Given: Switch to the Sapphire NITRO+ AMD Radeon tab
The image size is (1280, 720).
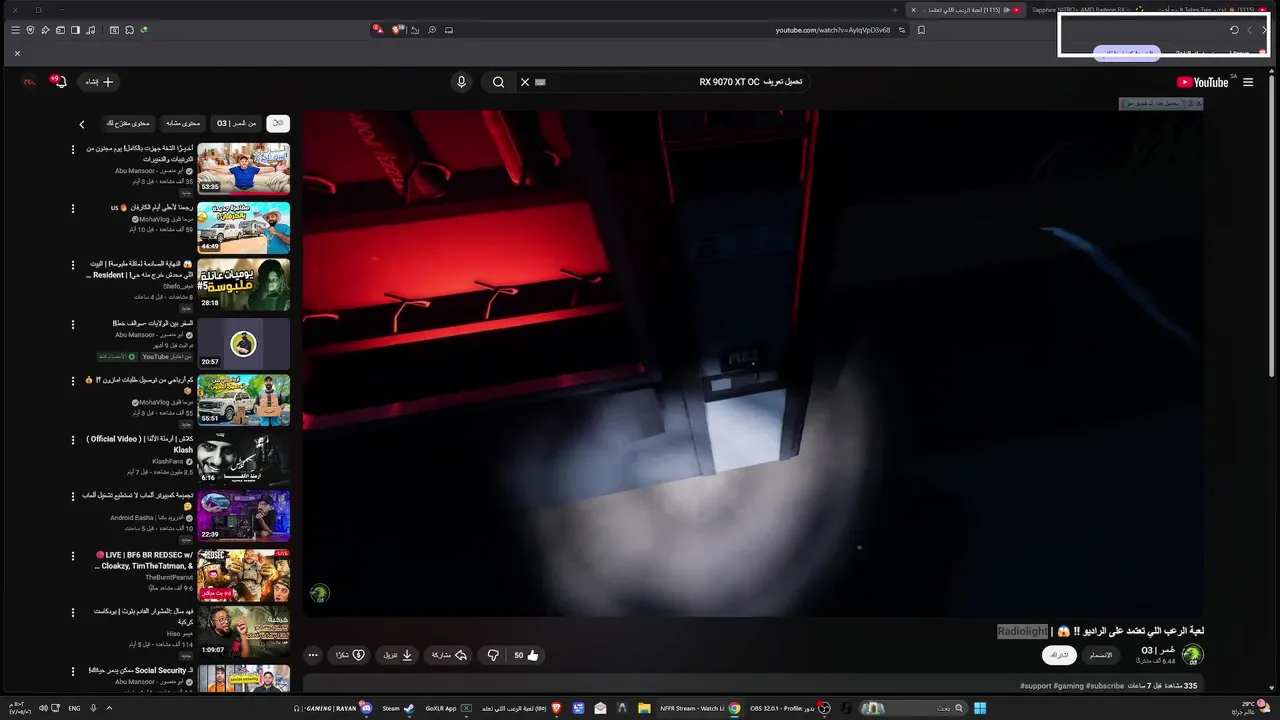Looking at the screenshot, I should tap(1078, 10).
